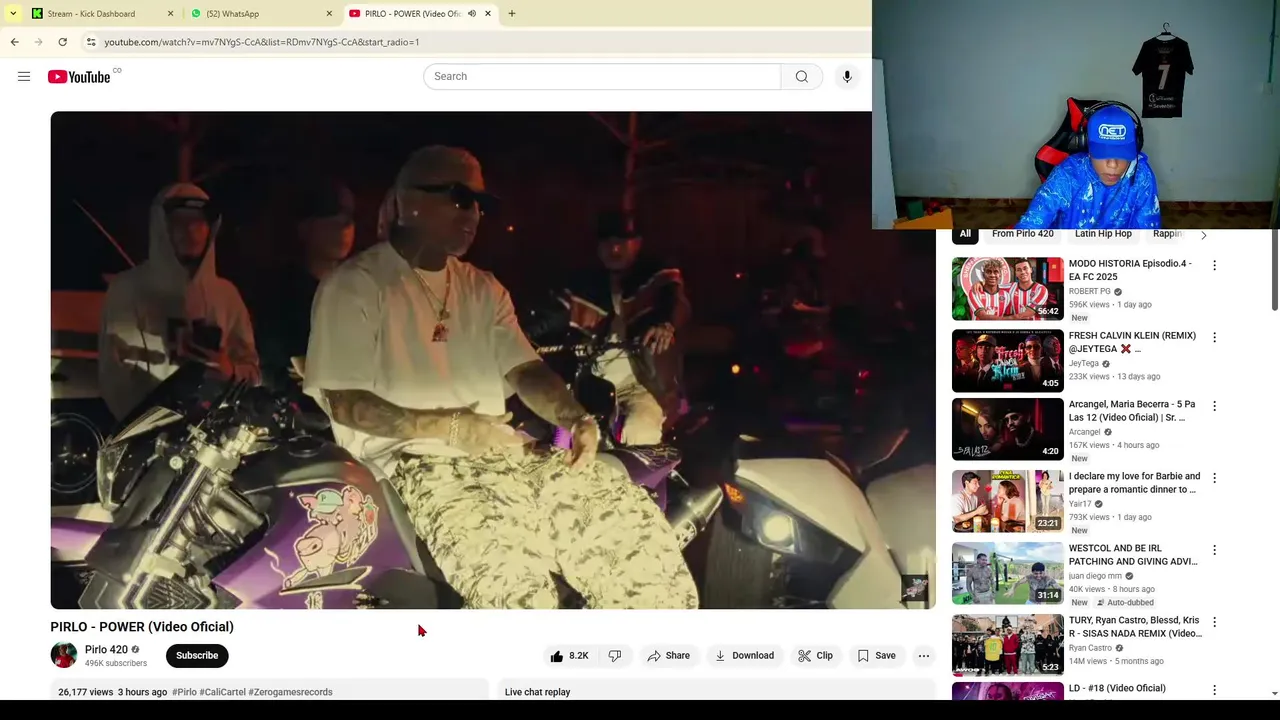Open Pirlo 420 channel avatar
This screenshot has width=1280, height=720.
pyautogui.click(x=64, y=656)
